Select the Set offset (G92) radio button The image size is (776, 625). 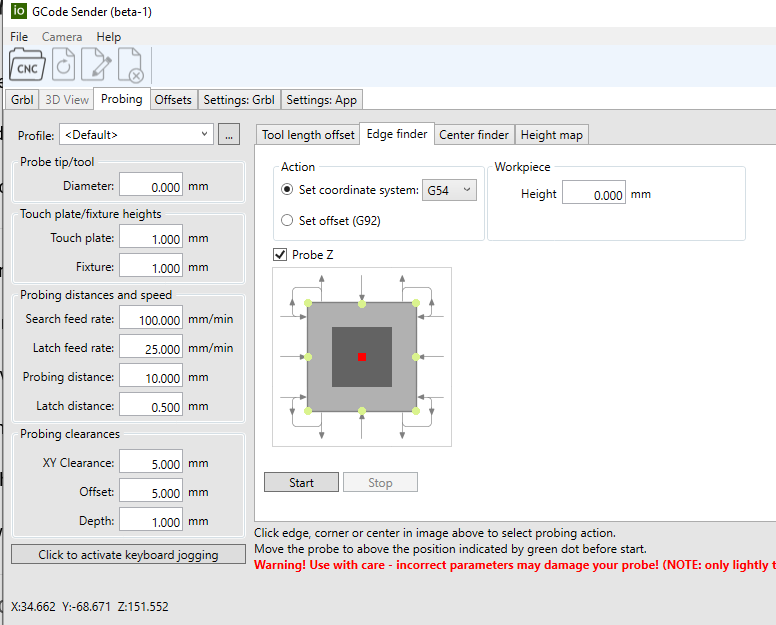pos(288,221)
